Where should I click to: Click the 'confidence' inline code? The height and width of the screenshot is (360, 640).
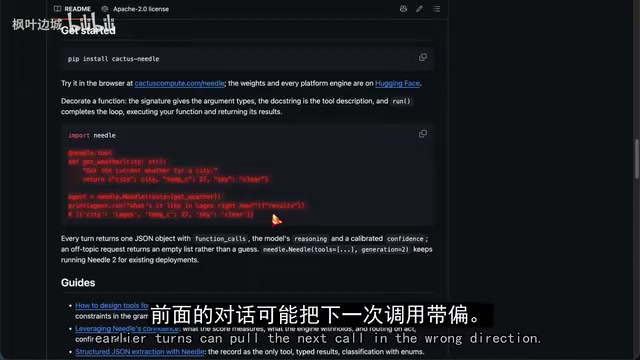click(x=405, y=239)
